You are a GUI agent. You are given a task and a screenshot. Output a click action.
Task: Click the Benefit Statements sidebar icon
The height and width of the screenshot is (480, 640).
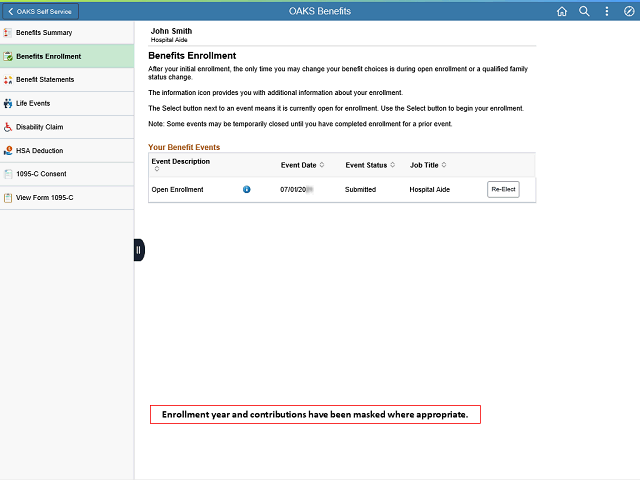click(8, 80)
